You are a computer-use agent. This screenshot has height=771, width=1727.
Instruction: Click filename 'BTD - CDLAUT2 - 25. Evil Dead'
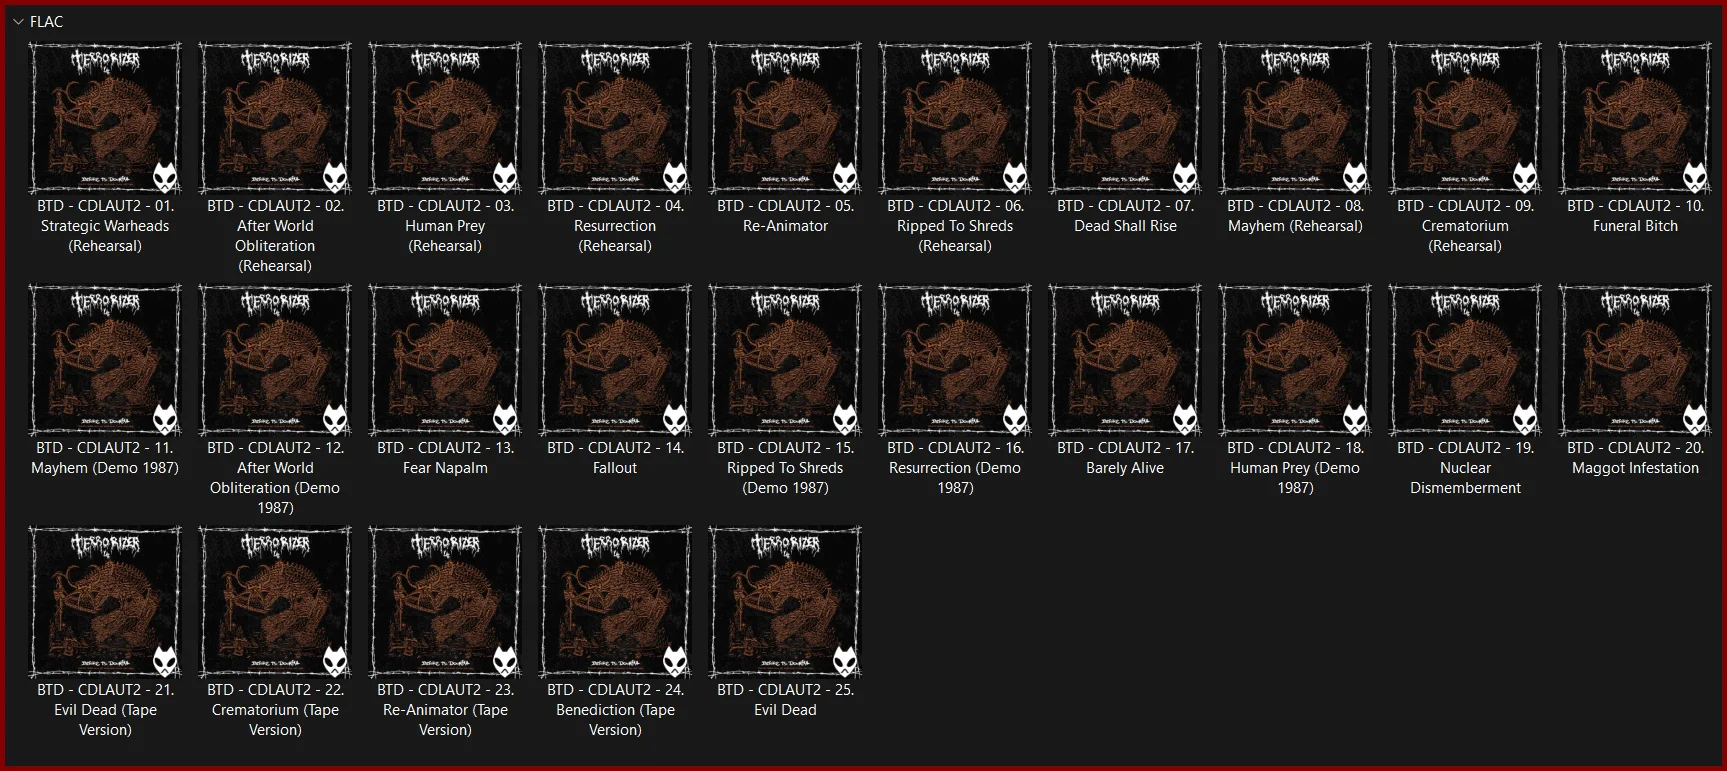[785, 700]
